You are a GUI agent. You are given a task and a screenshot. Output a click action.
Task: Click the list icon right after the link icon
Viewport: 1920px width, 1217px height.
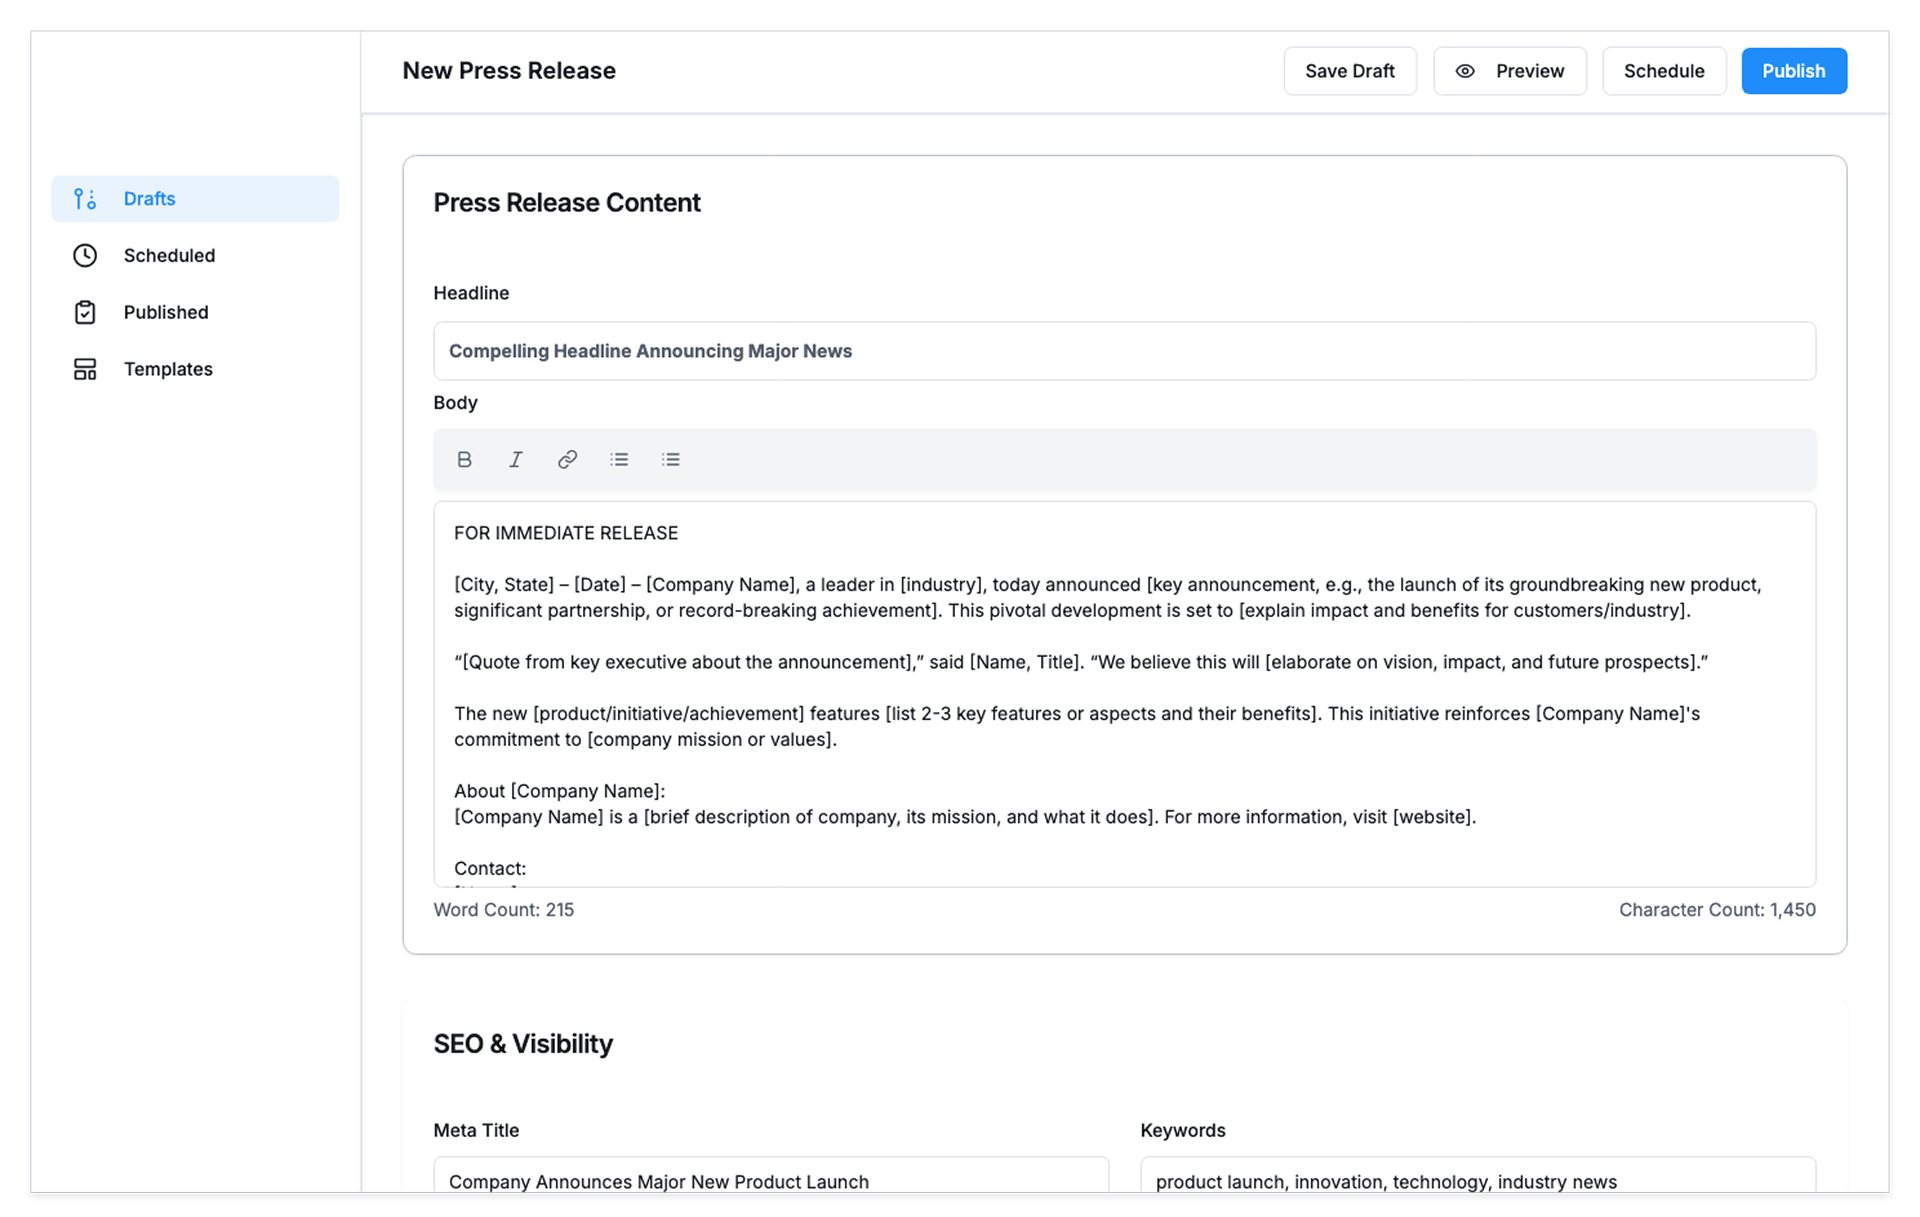619,459
